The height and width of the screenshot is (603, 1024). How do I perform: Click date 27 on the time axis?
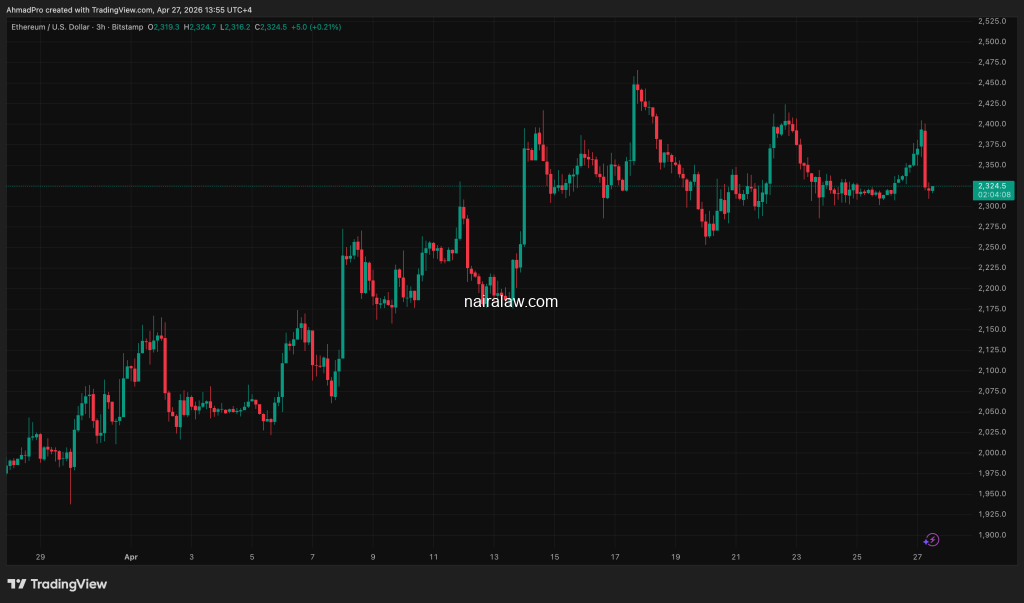918,555
